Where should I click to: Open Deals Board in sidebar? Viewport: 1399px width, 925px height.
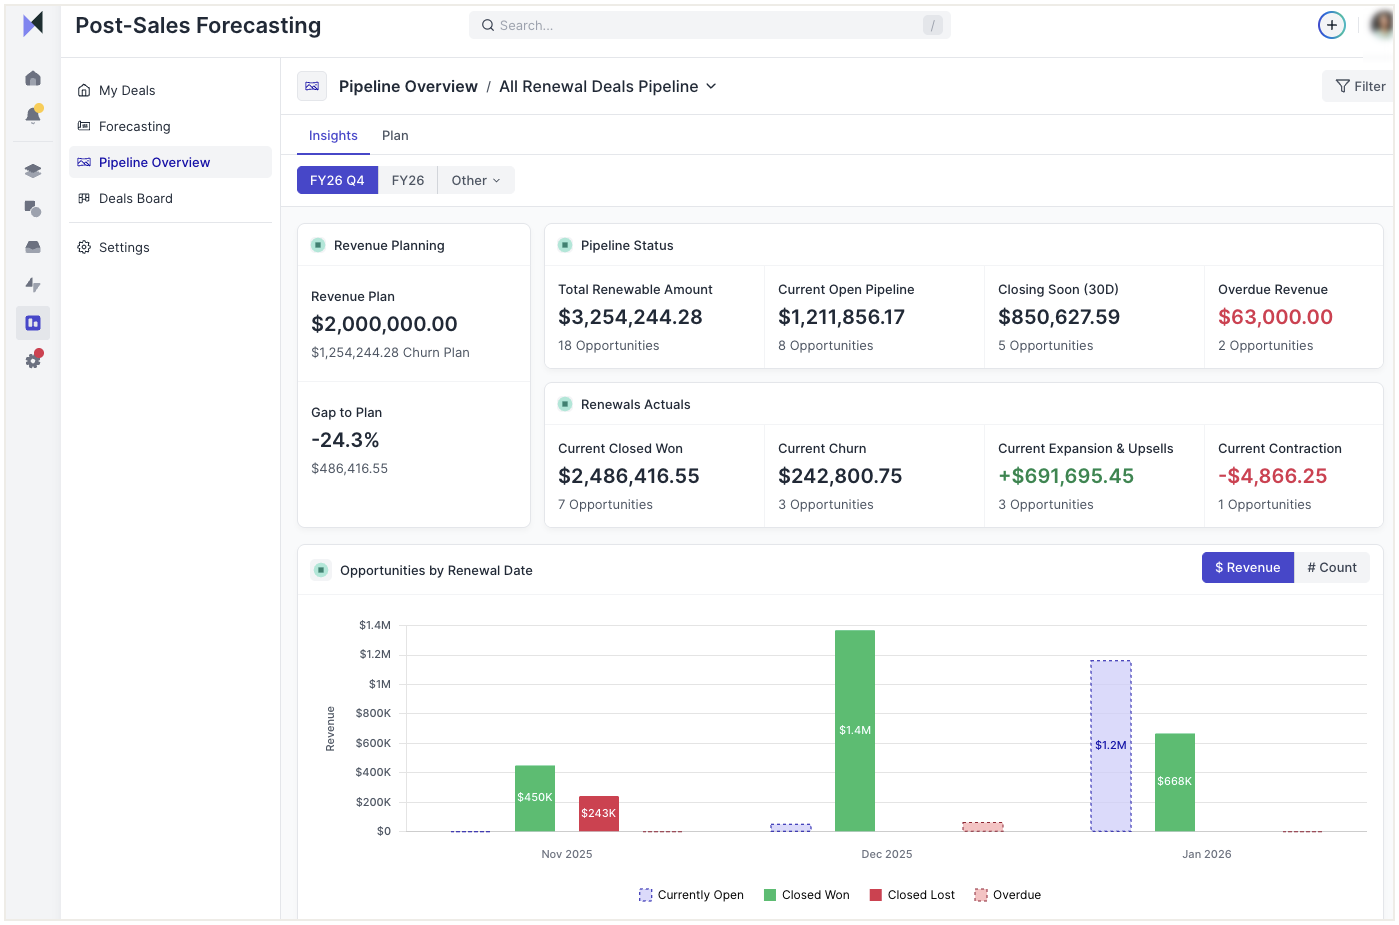(135, 198)
